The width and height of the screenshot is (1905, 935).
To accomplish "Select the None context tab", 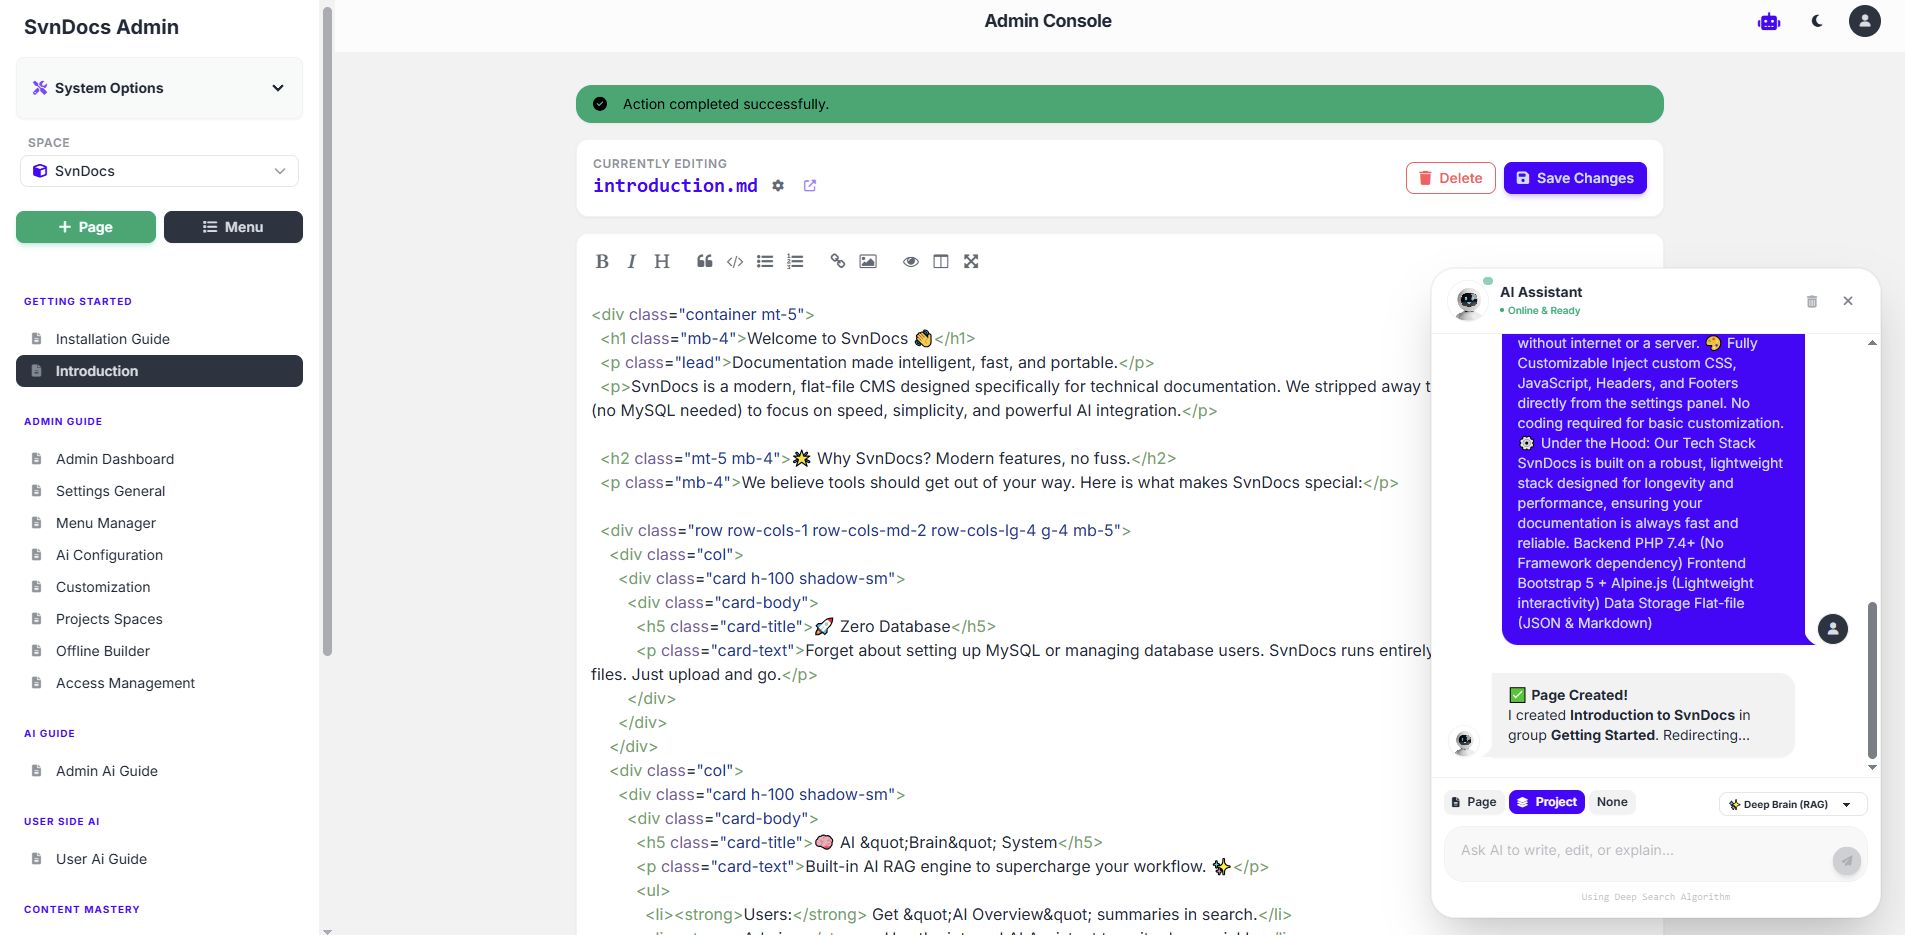I will tap(1612, 802).
